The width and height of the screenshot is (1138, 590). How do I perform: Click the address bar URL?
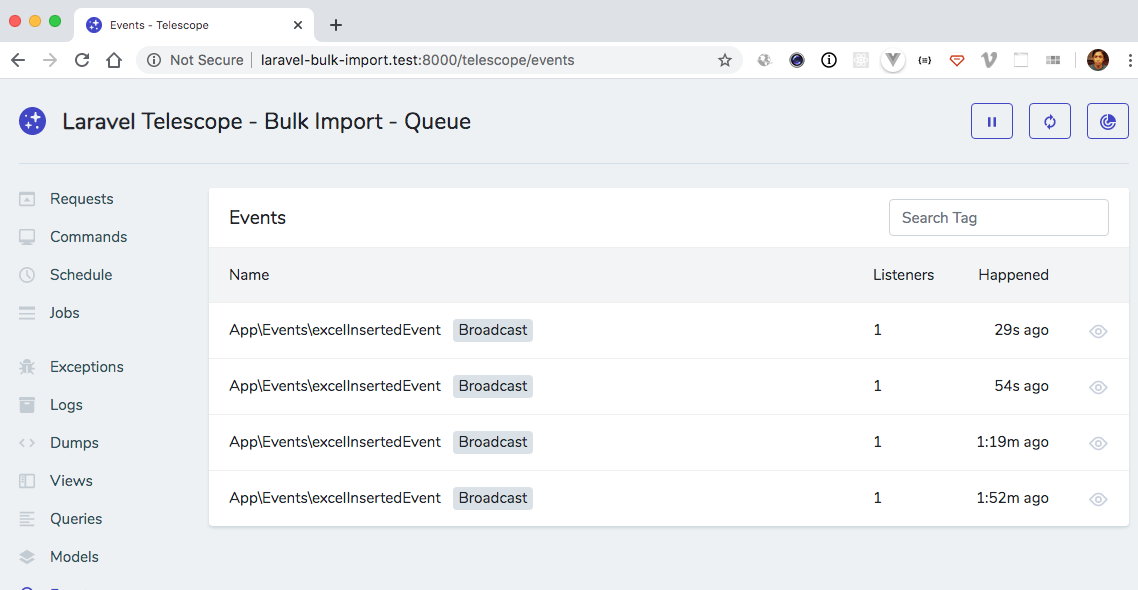[x=417, y=60]
